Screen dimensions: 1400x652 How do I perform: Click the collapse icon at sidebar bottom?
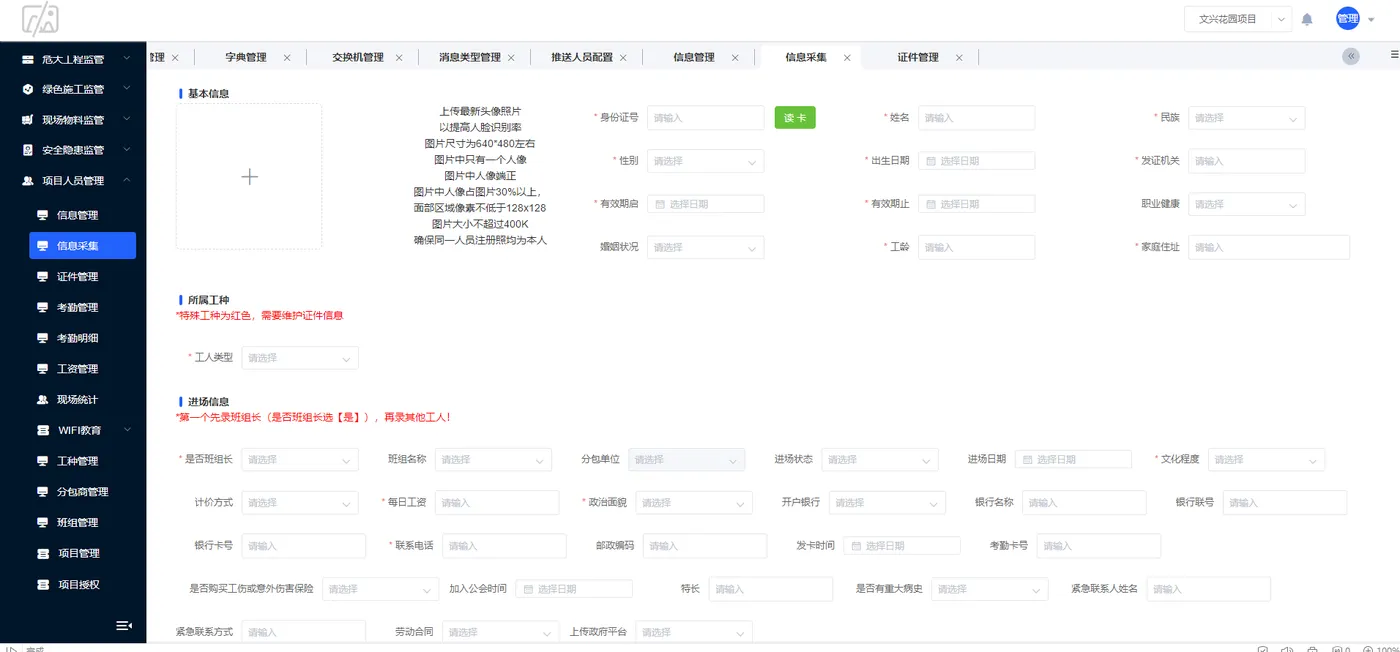(x=124, y=624)
